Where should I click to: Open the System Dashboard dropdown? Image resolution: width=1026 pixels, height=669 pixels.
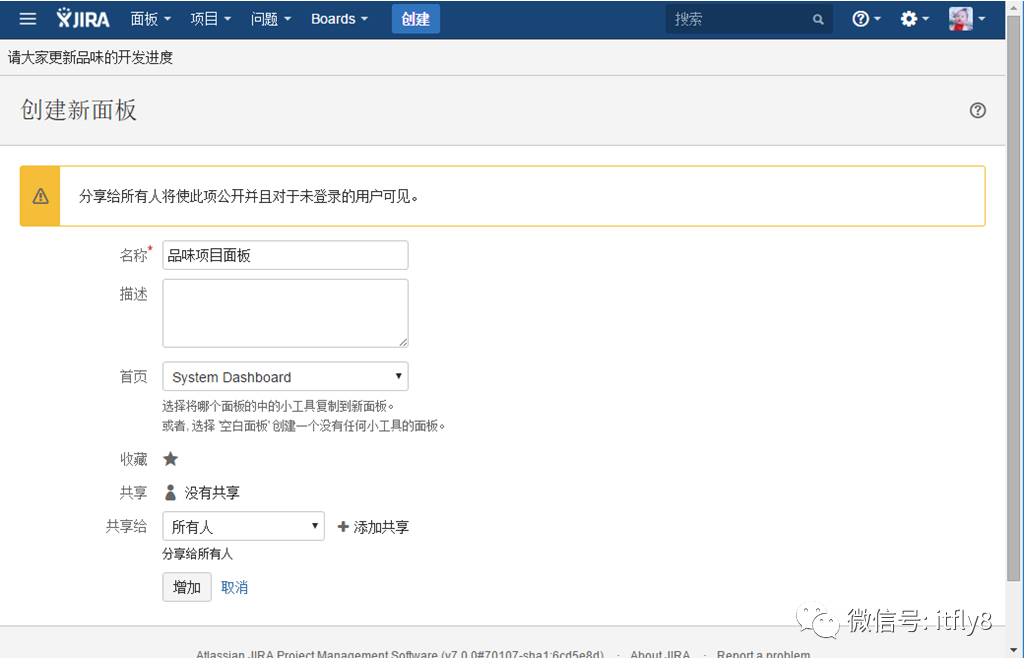[x=285, y=376]
